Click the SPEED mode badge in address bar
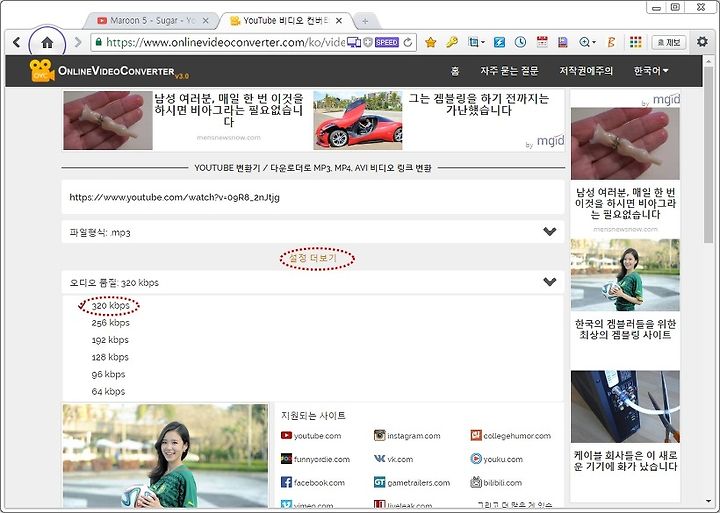The width and height of the screenshot is (720, 513). click(x=387, y=42)
